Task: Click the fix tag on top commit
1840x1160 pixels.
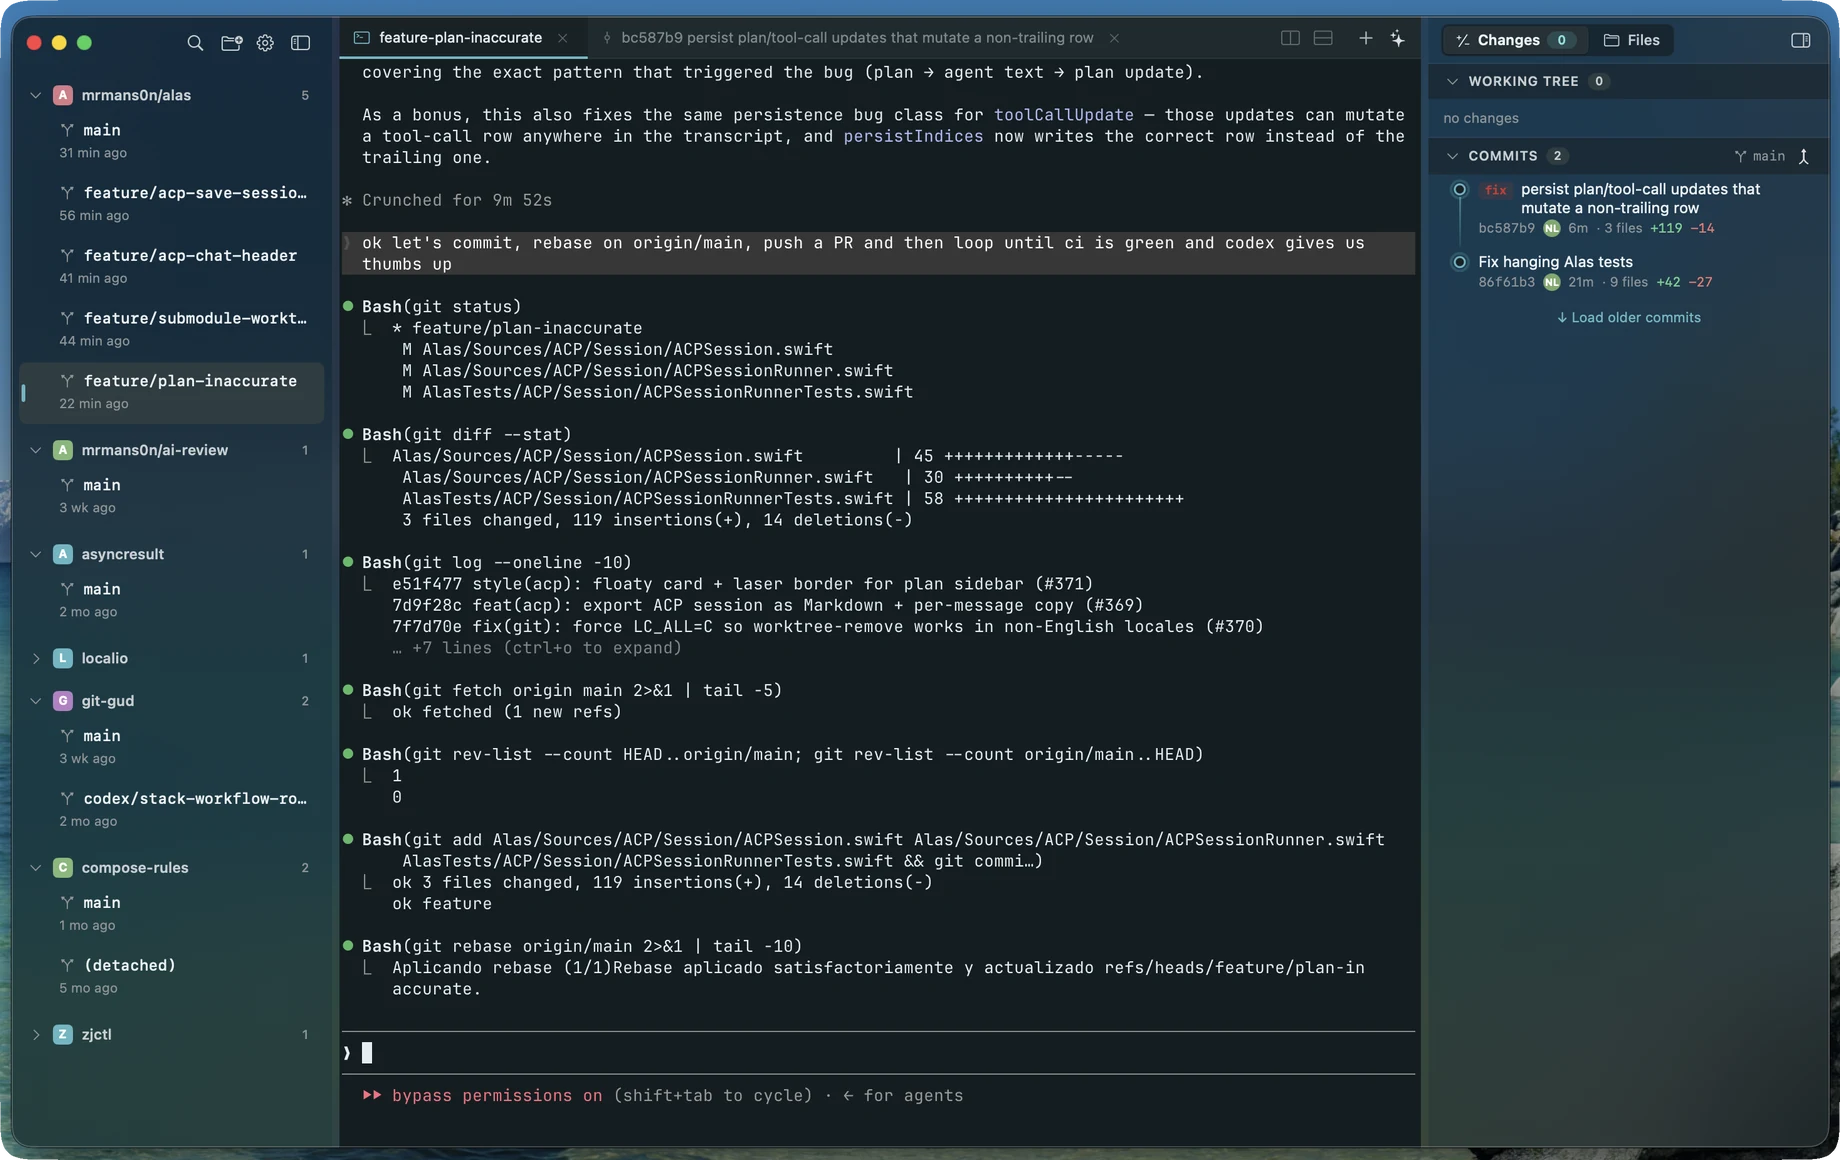Action: click(1495, 190)
